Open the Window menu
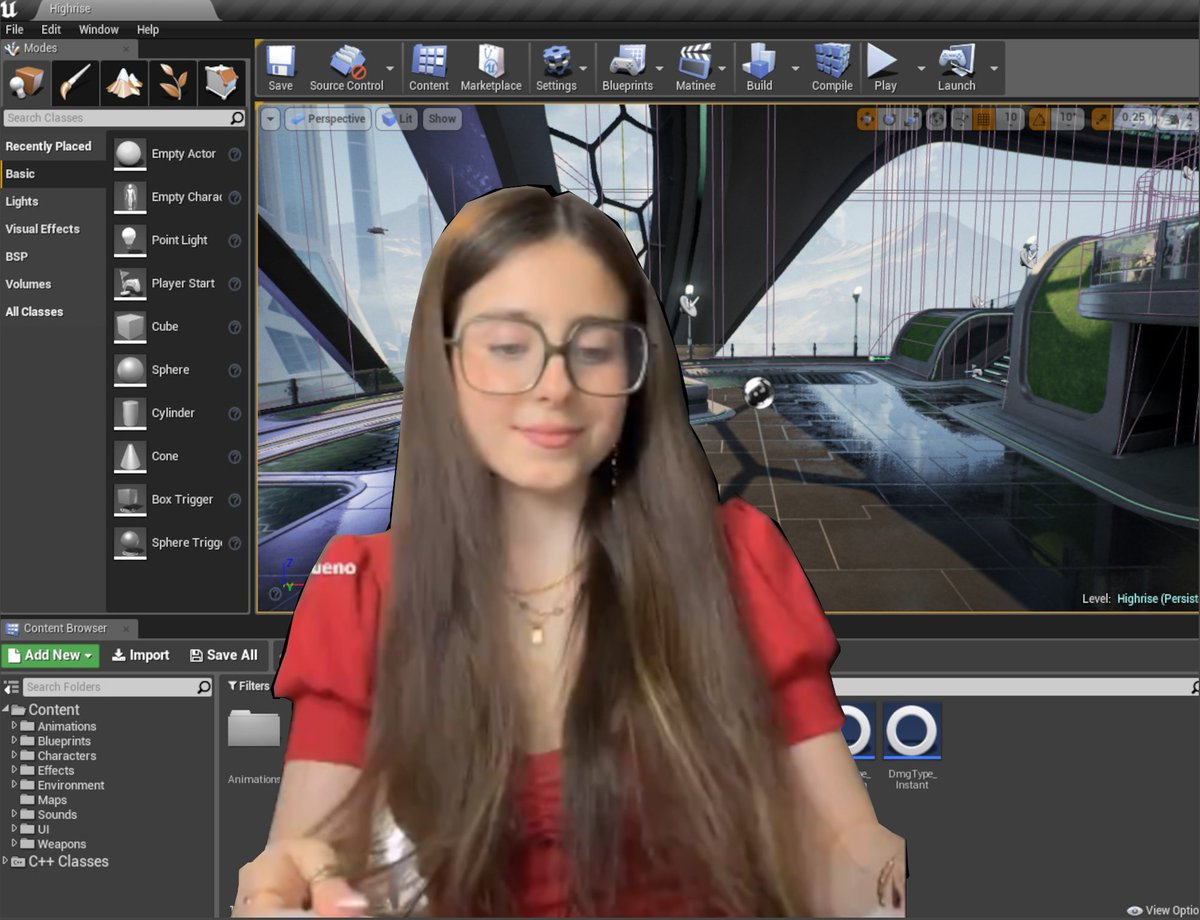This screenshot has height=920, width=1200. pyautogui.click(x=99, y=30)
